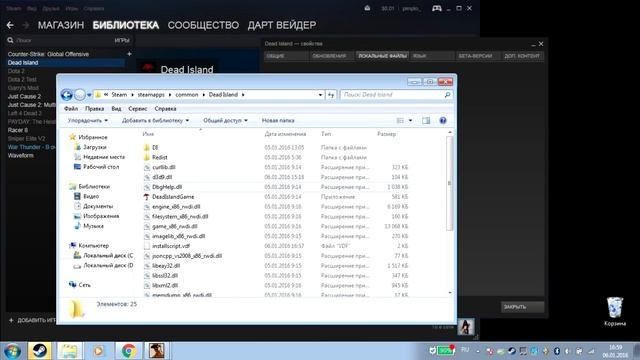The height and width of the screenshot is (360, 640).
Task: Switch to 'ЛОКАЛЬНЫЕ ФАЙЛЫ' tab in properties
Action: (382, 56)
